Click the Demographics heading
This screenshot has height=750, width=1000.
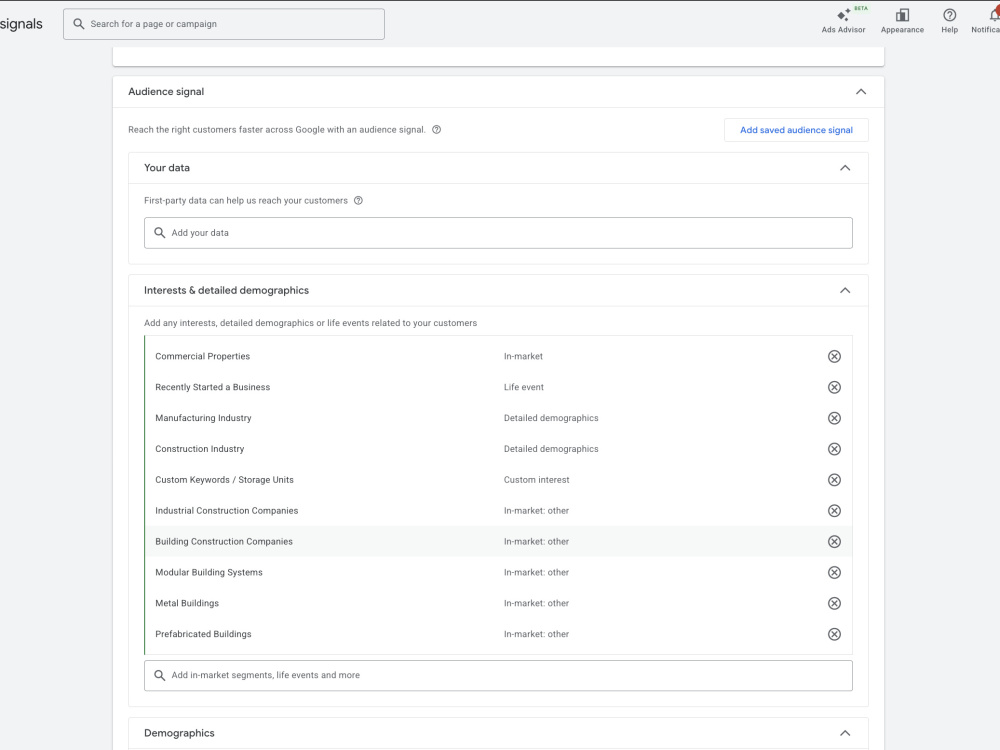(x=179, y=733)
